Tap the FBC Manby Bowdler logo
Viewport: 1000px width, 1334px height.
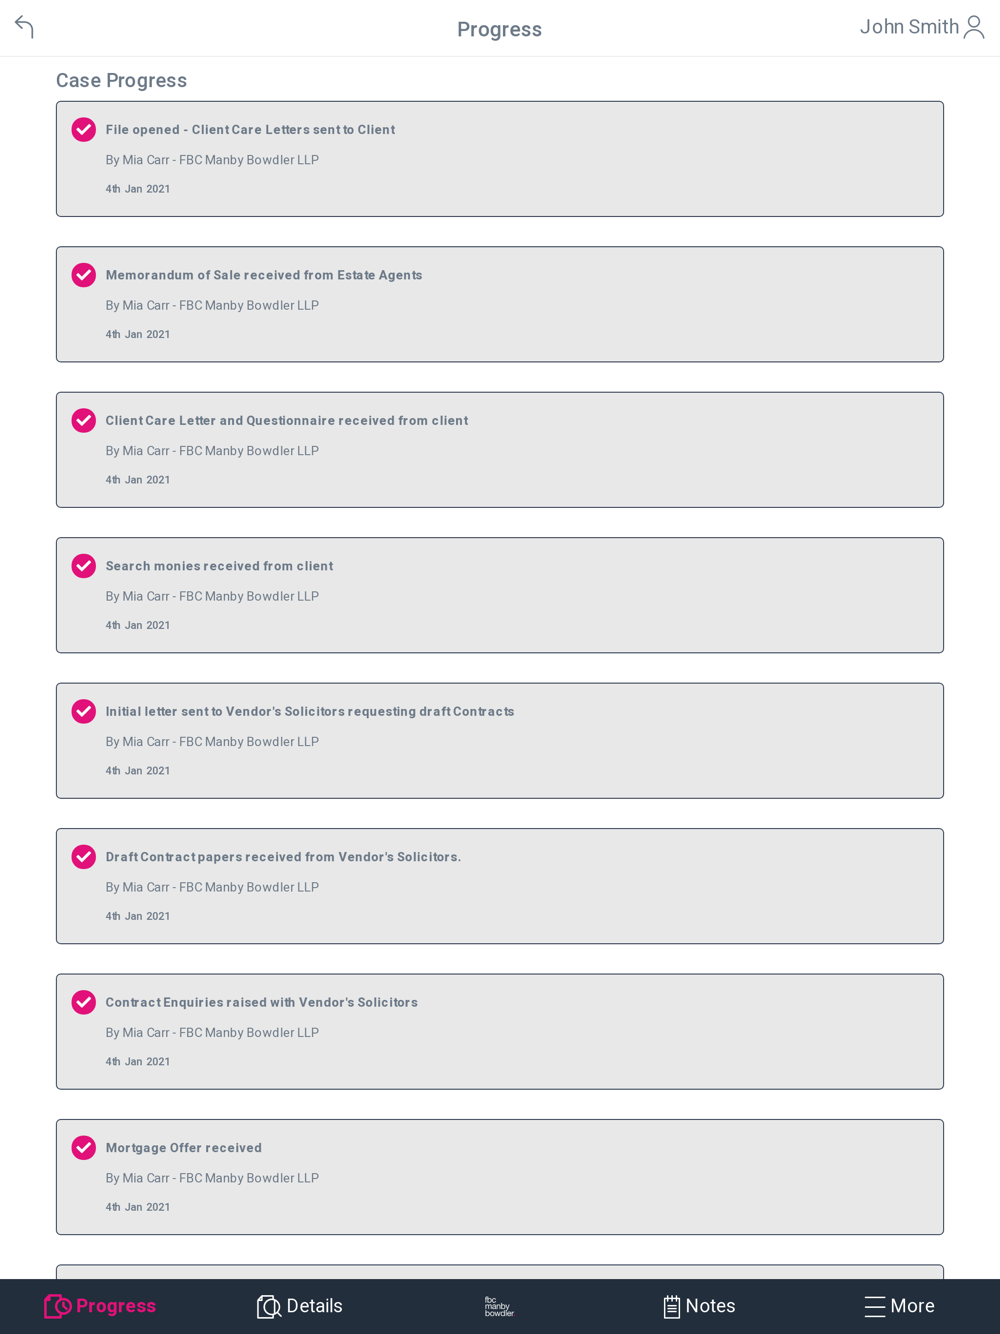pyautogui.click(x=499, y=1306)
